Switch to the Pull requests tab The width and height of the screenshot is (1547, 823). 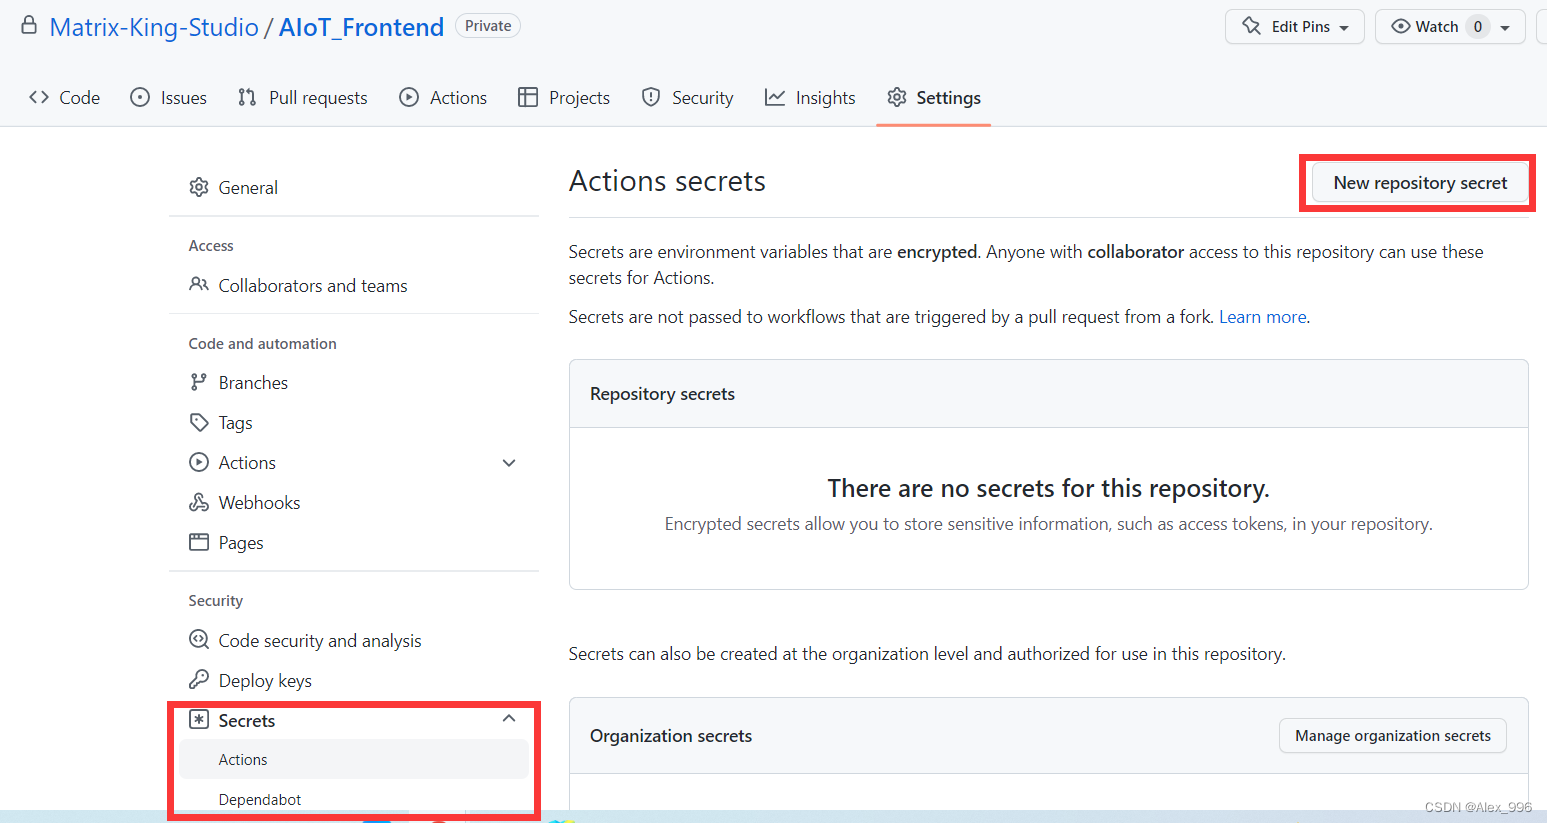(303, 97)
